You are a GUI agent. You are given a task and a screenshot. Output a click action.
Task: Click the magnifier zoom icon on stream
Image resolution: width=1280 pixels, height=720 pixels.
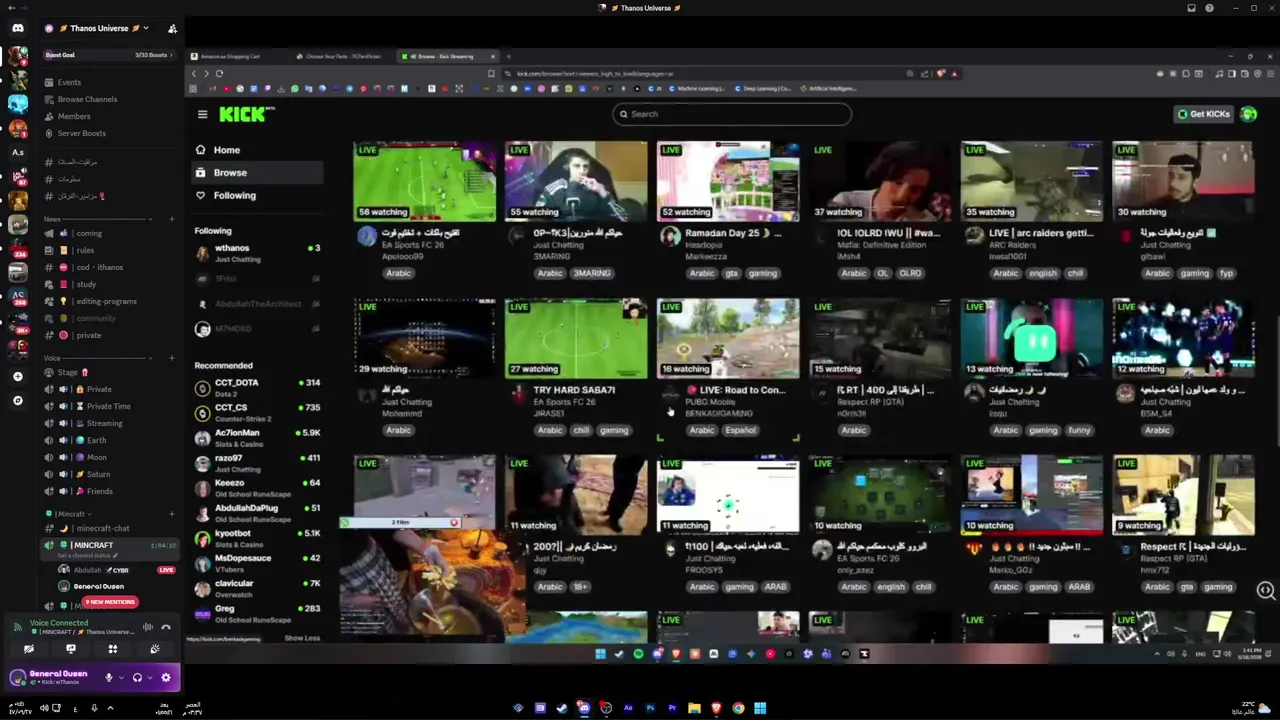click(x=1266, y=591)
